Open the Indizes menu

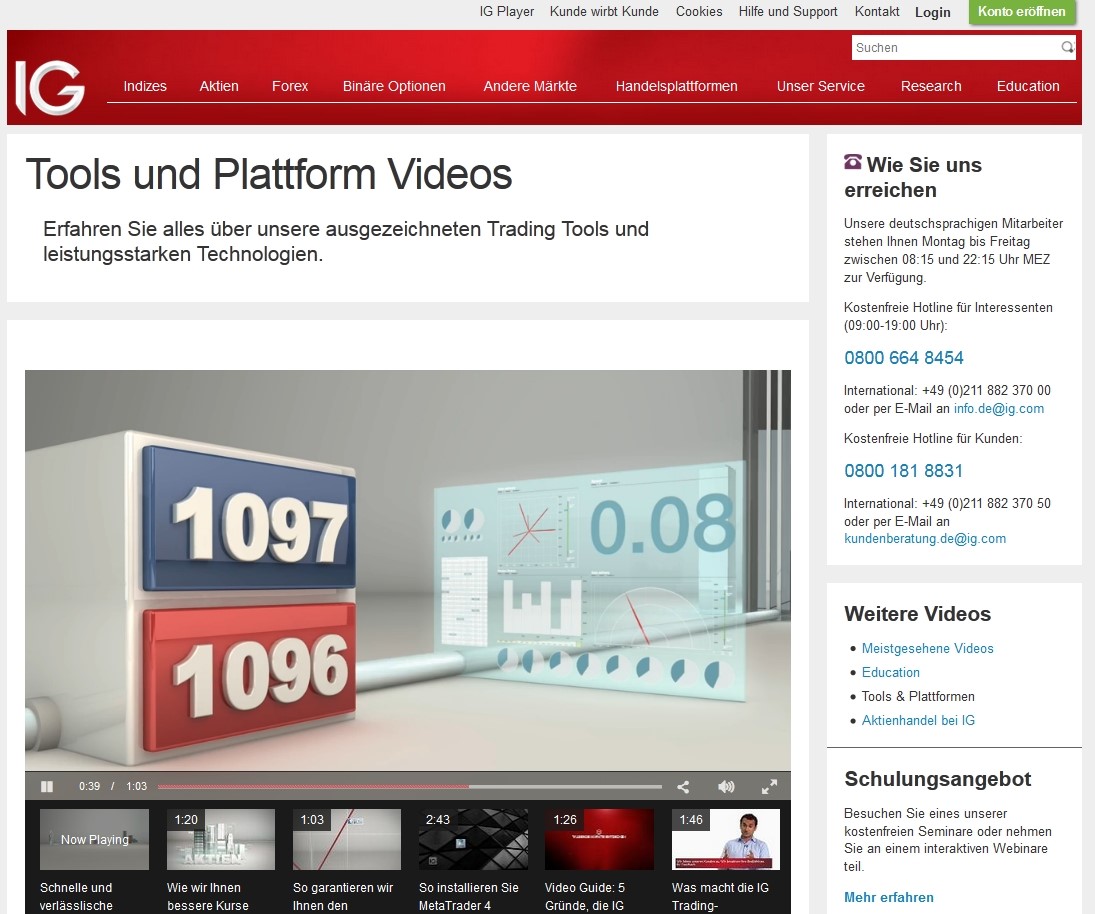[145, 86]
